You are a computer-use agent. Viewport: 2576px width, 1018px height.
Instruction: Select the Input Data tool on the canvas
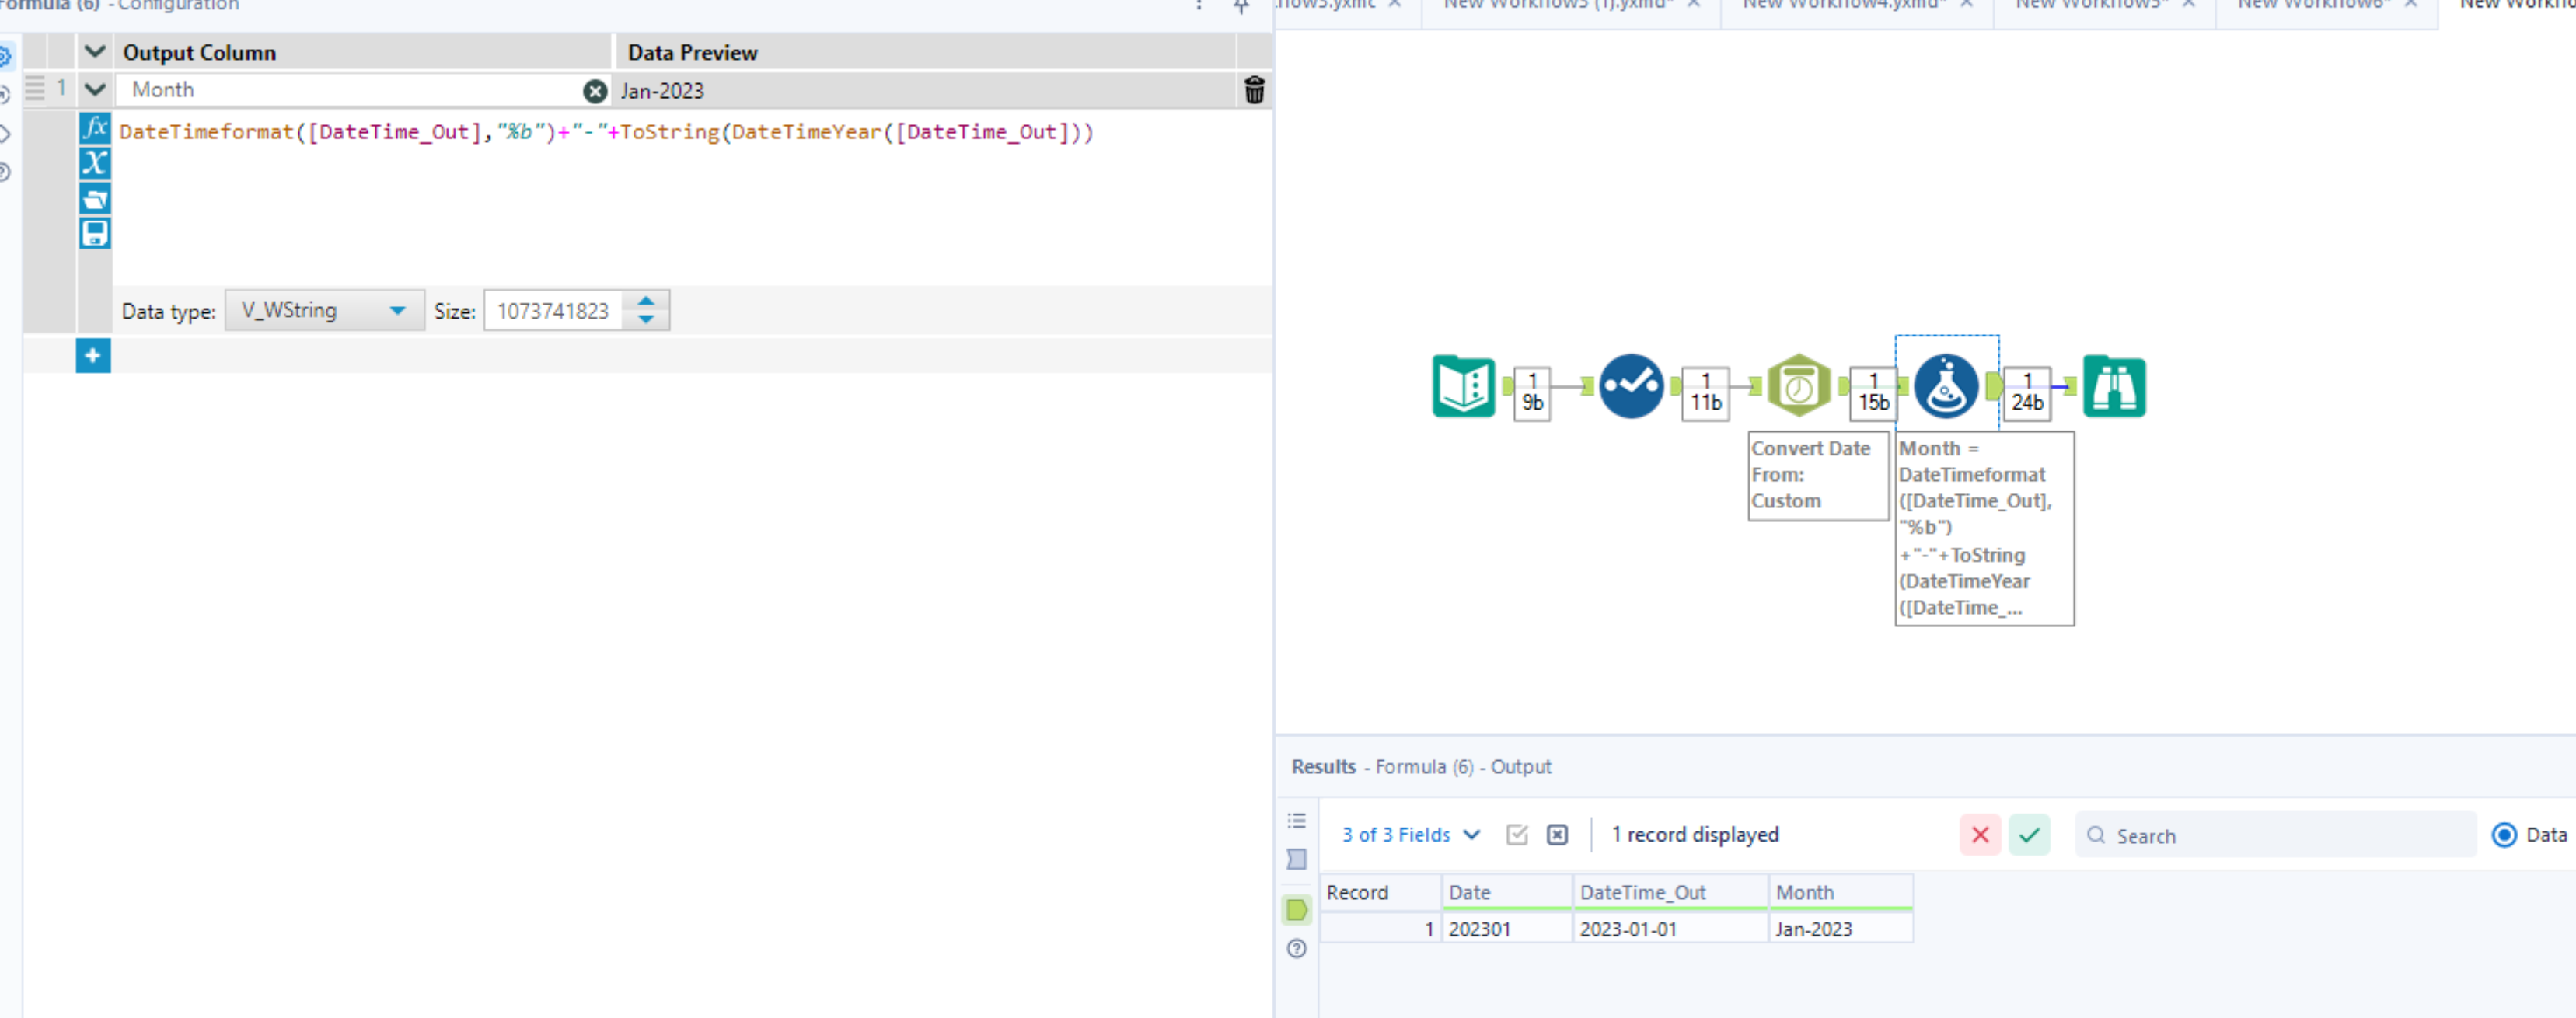(x=1462, y=386)
